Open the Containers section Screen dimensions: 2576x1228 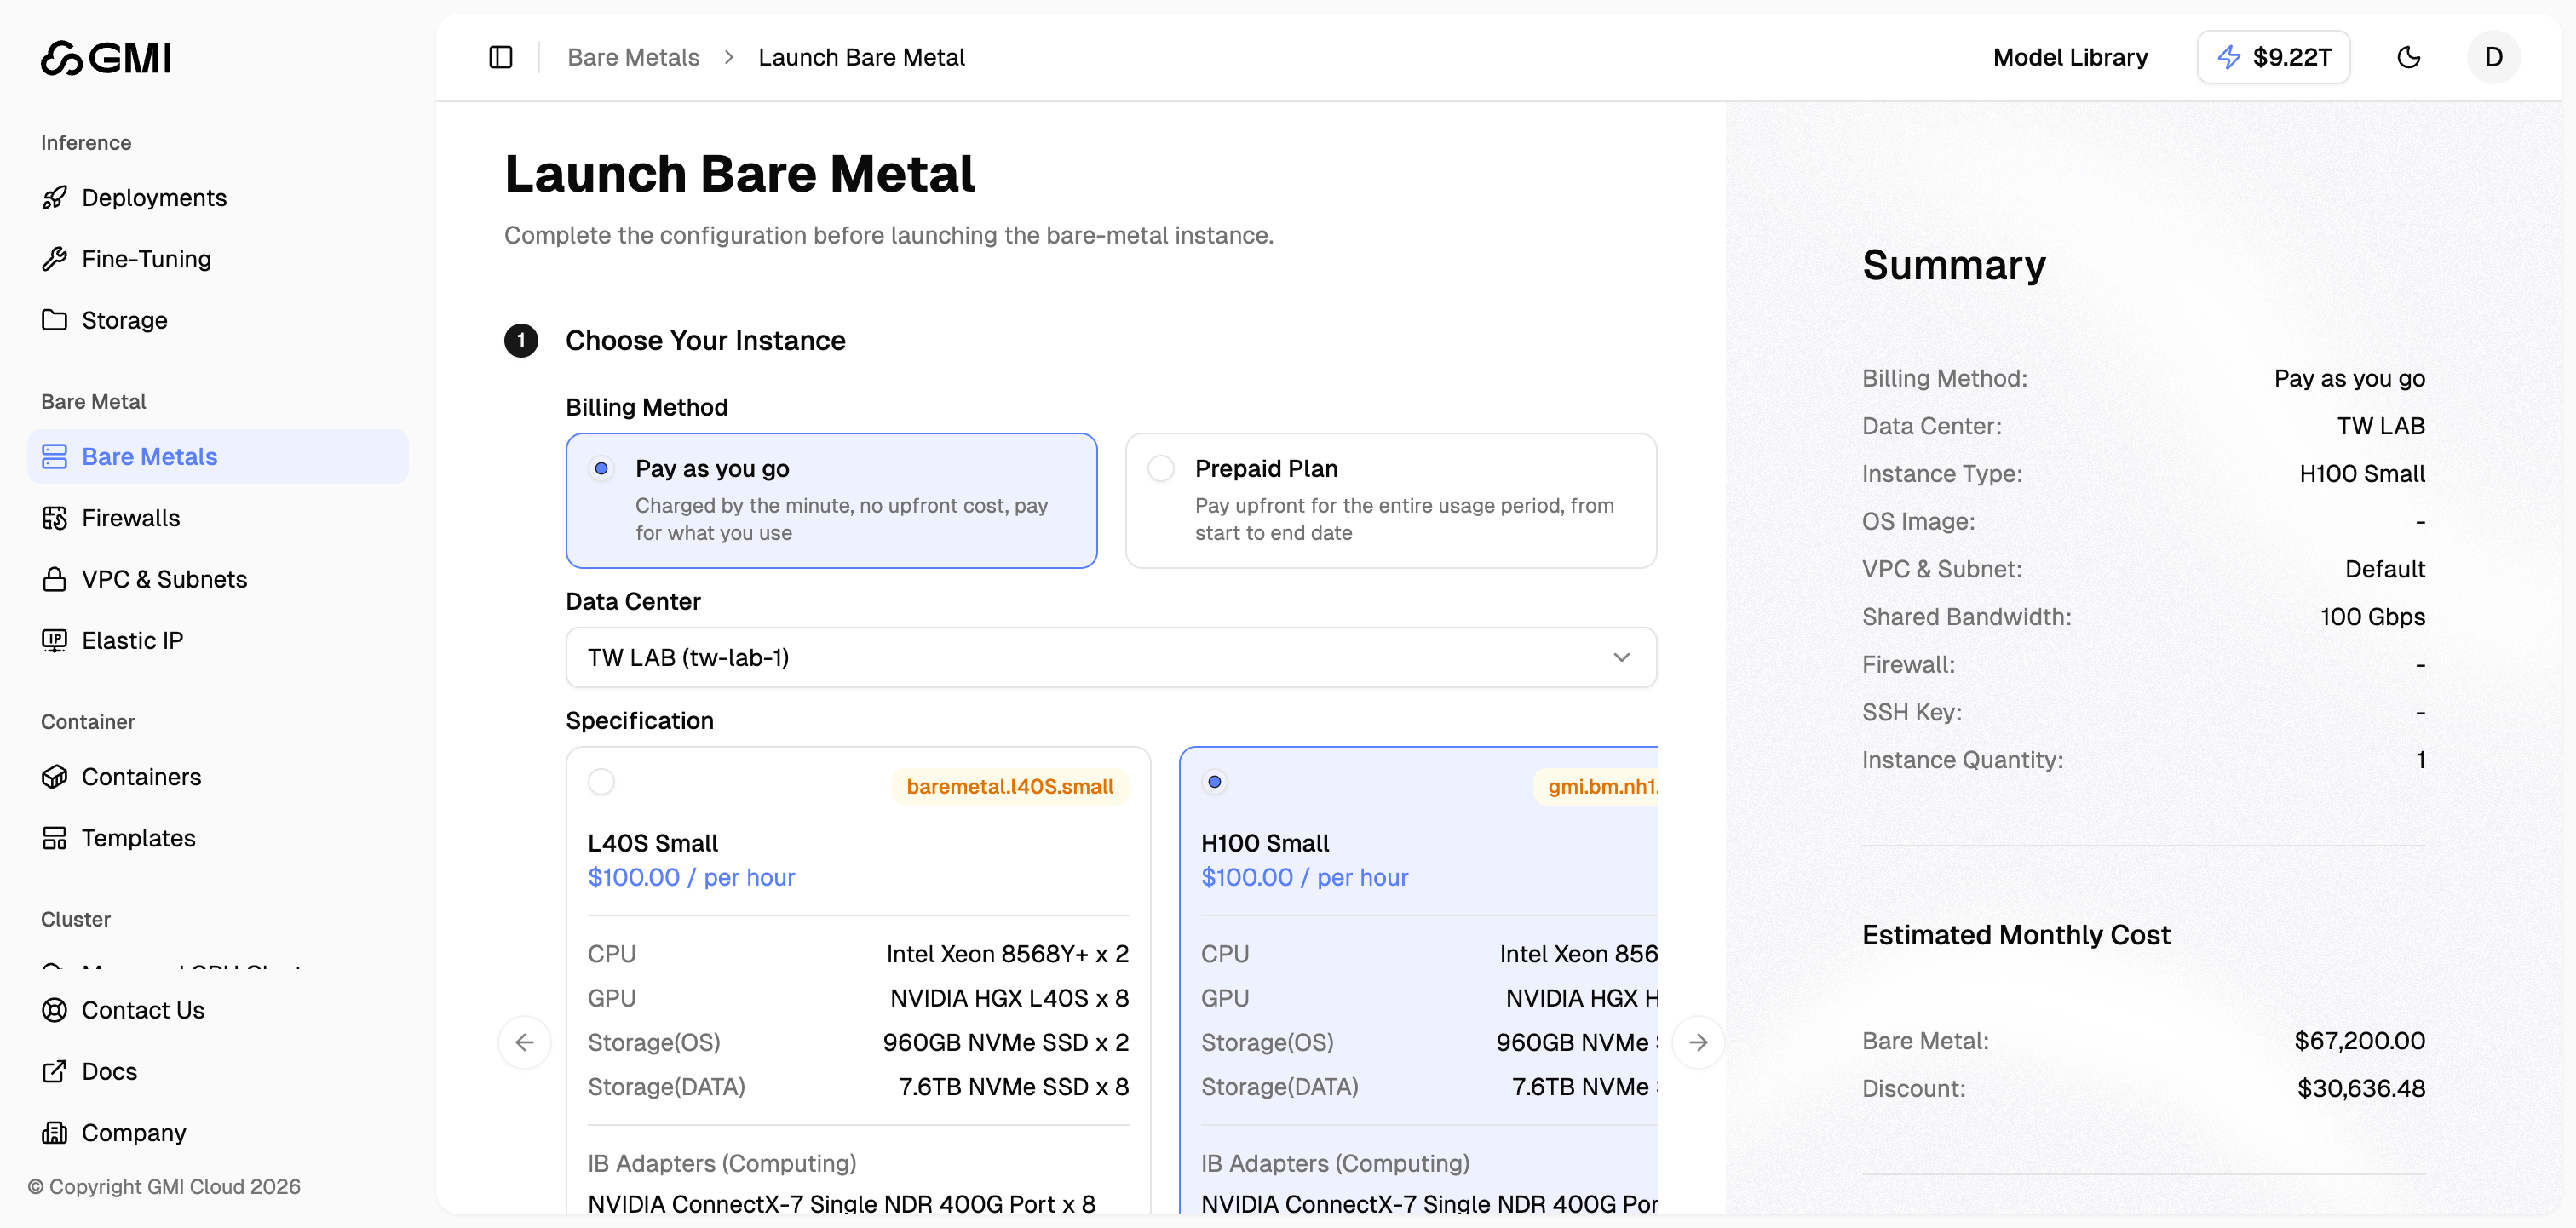142,776
